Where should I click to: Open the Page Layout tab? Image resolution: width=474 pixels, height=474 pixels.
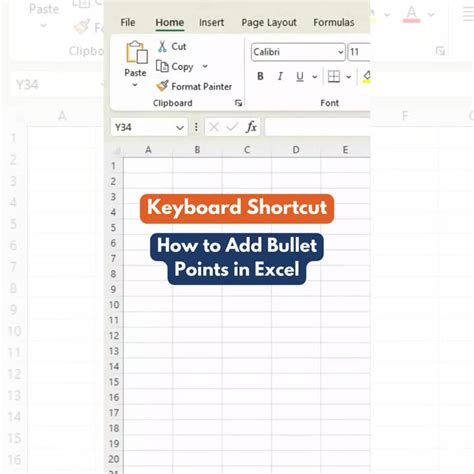tap(269, 22)
